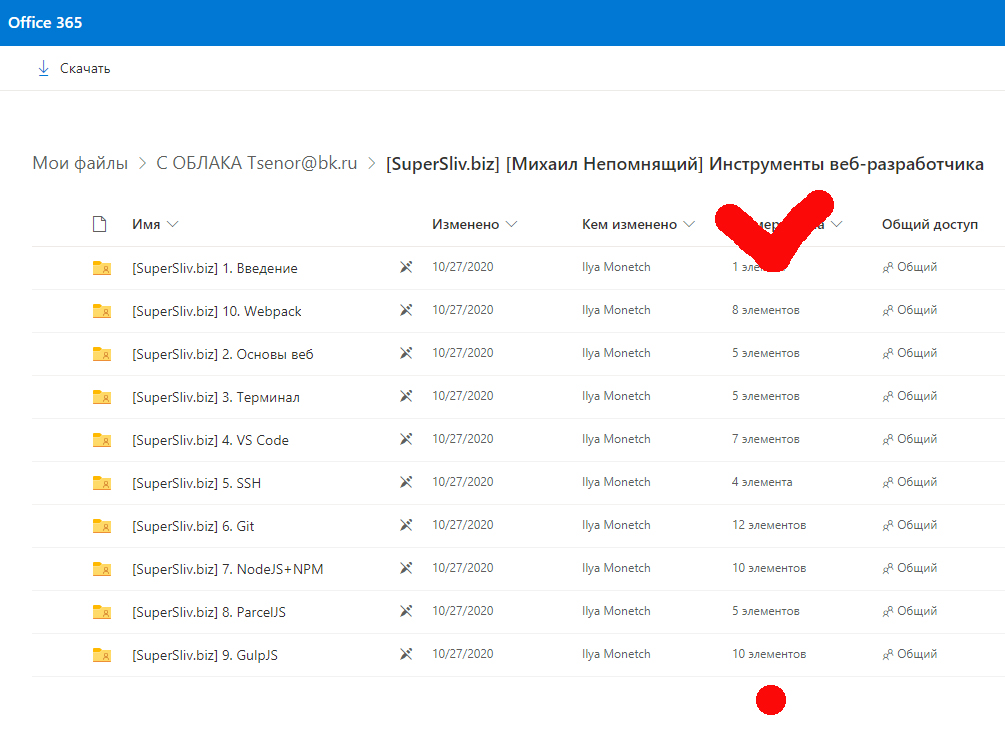Click the pin icon on 3. Терминал row
Screen dimensions: 1005x750
click(406, 396)
